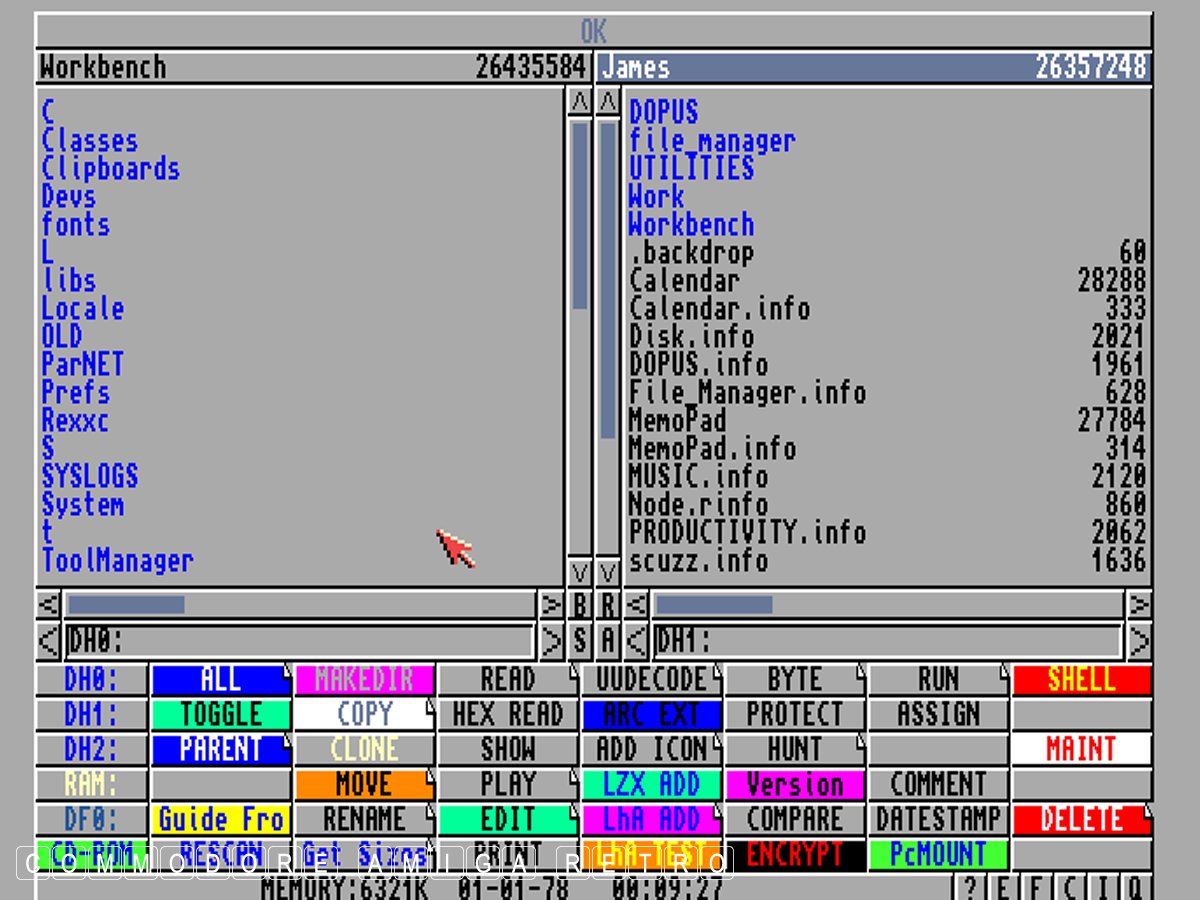Viewport: 1200px width, 900px height.
Task: Click the PROTECT button
Action: [794, 714]
